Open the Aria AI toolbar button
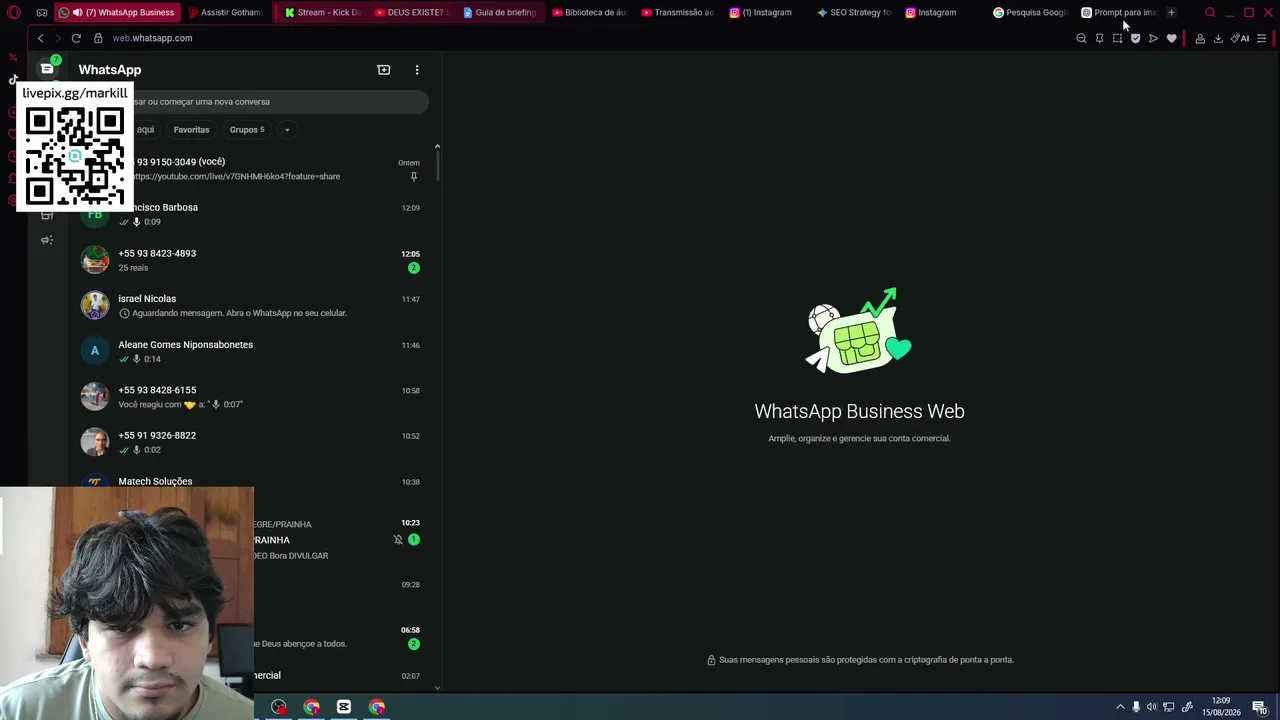1280x720 pixels. pos(1240,38)
